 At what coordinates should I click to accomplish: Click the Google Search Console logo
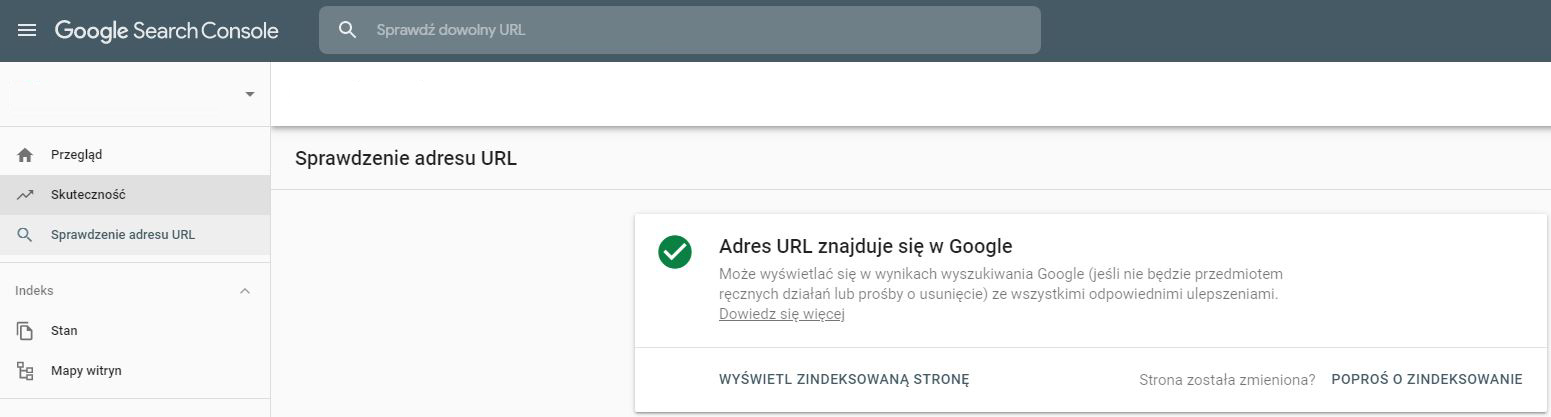pyautogui.click(x=167, y=30)
